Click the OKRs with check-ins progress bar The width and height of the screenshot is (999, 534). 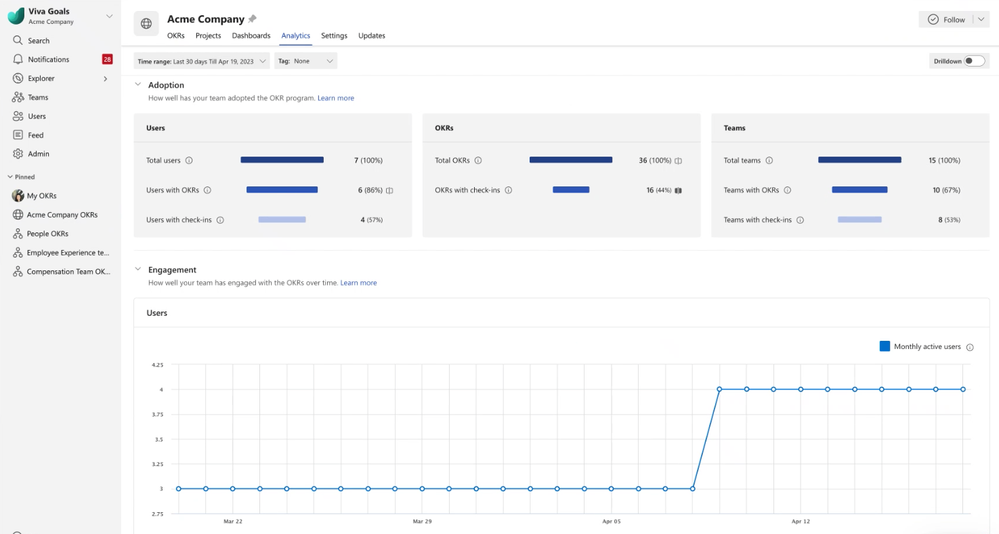(x=571, y=189)
